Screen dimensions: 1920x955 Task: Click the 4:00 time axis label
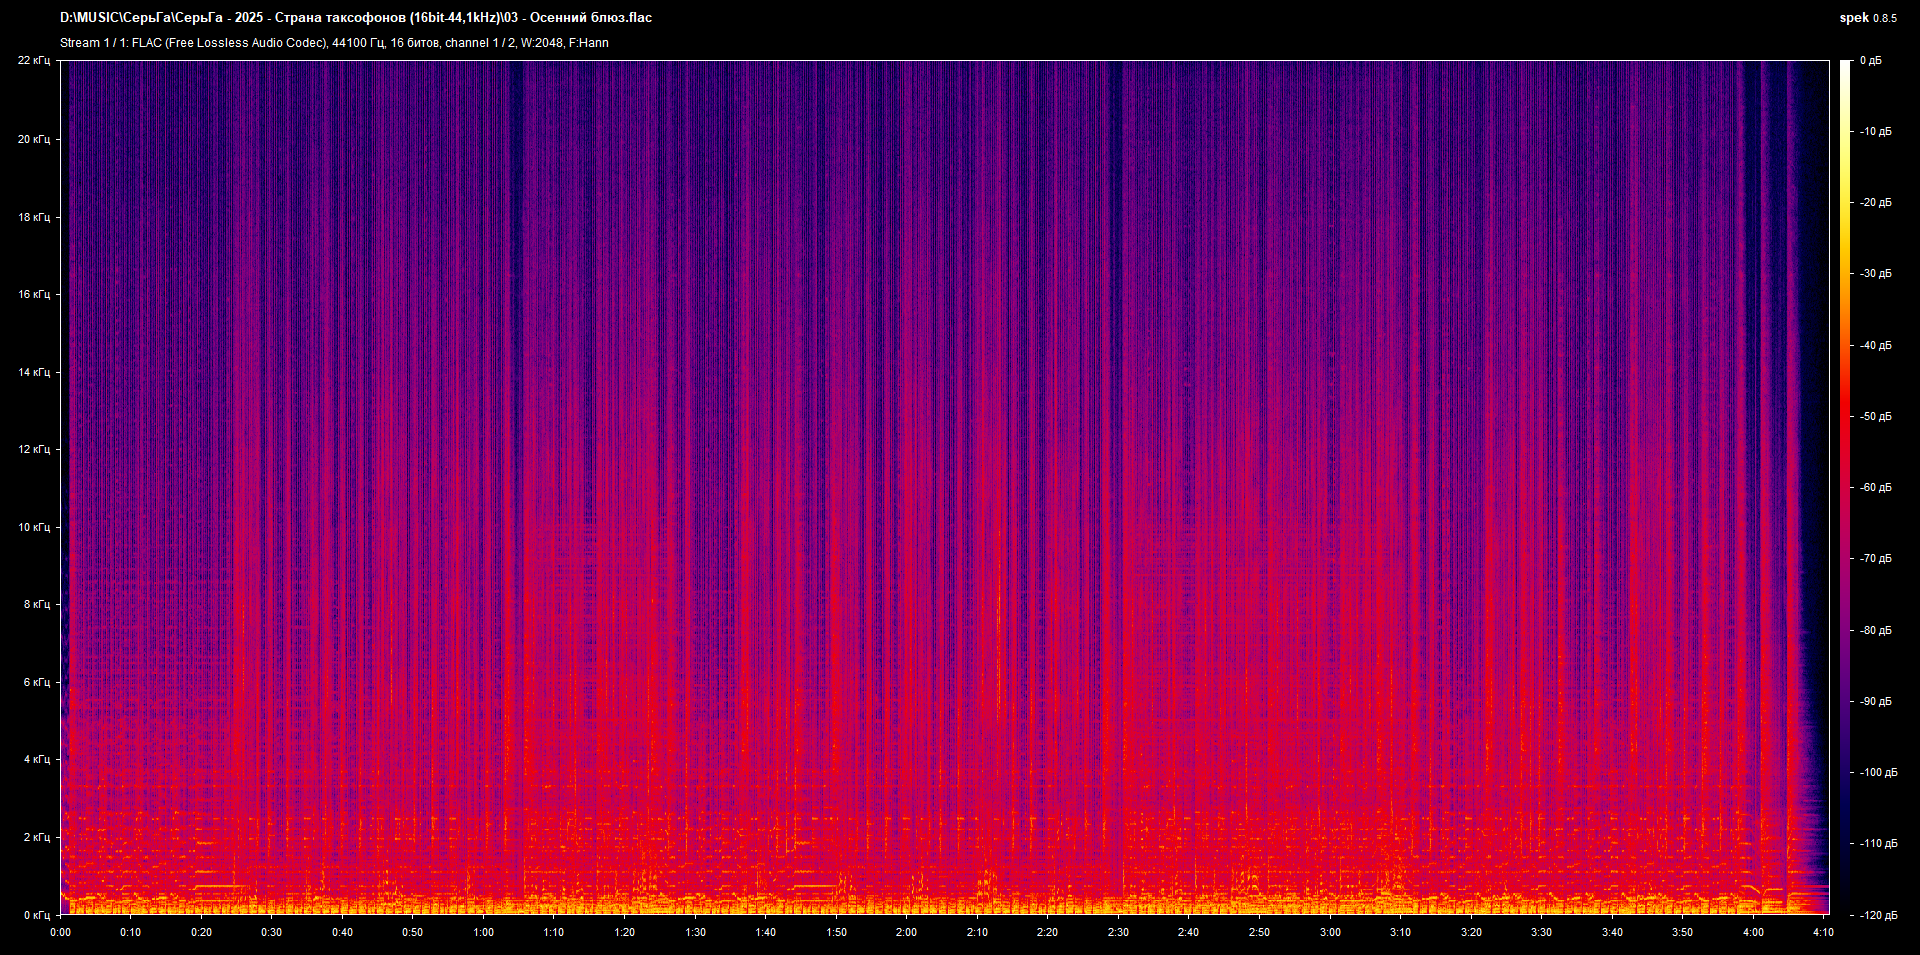pyautogui.click(x=1753, y=932)
